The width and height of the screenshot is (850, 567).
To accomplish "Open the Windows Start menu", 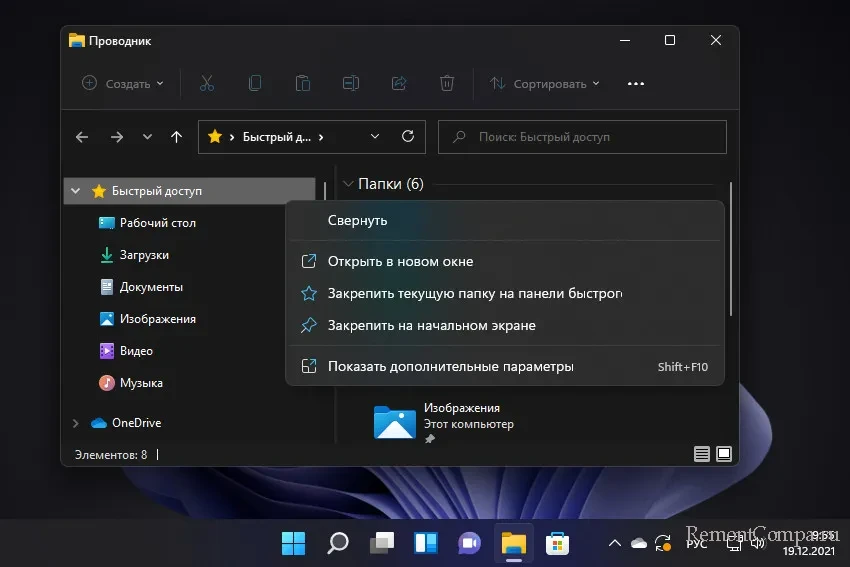I will 294,543.
